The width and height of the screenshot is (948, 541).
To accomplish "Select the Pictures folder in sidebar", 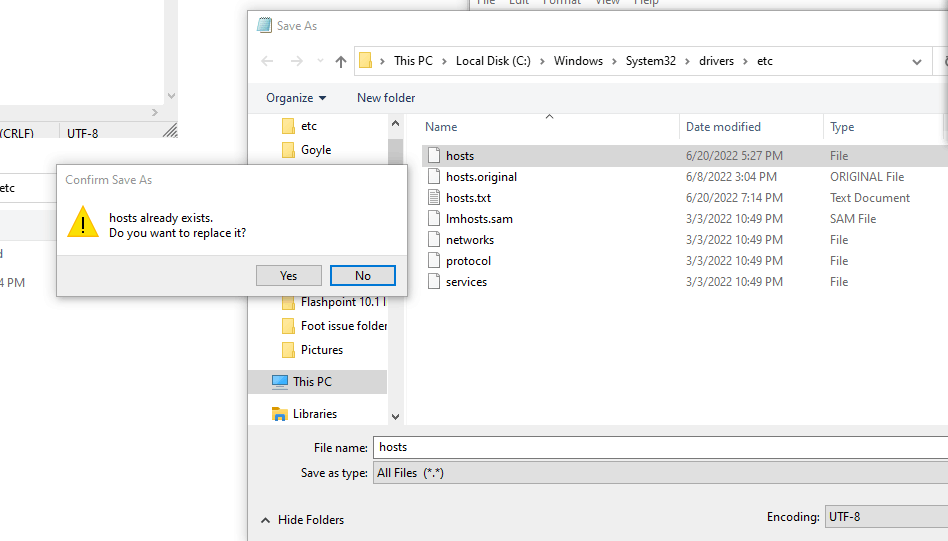I will [322, 350].
